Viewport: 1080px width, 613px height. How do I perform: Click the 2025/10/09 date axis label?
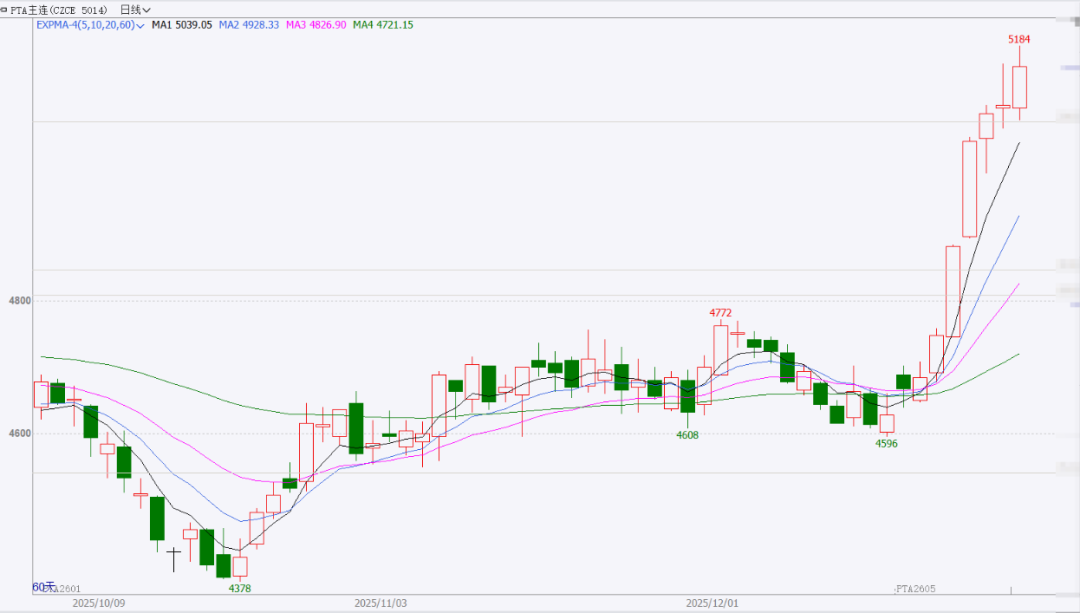99,603
